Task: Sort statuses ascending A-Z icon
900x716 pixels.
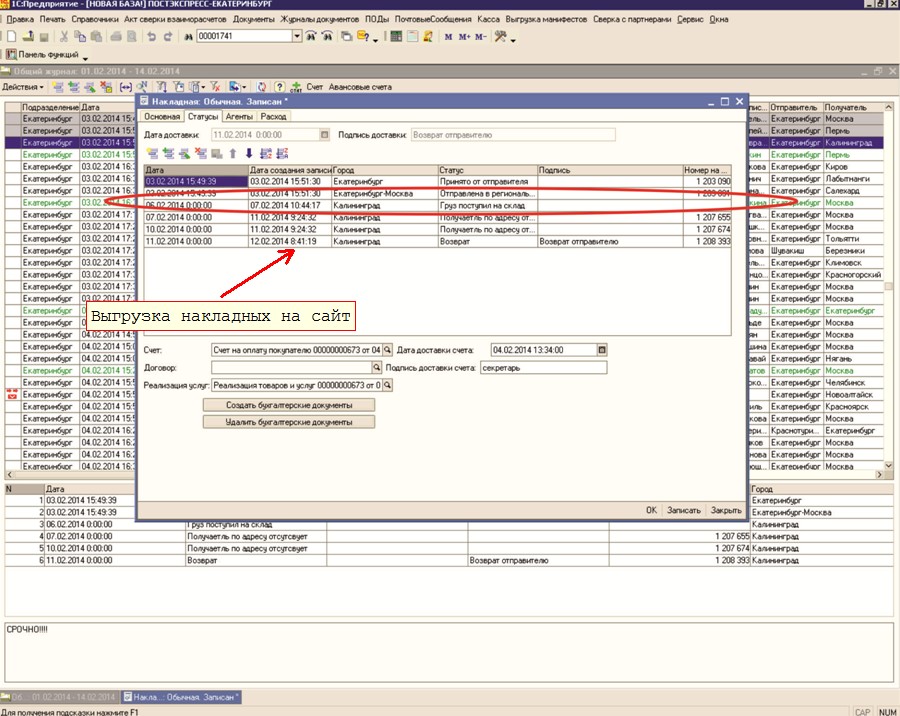Action: [x=266, y=153]
